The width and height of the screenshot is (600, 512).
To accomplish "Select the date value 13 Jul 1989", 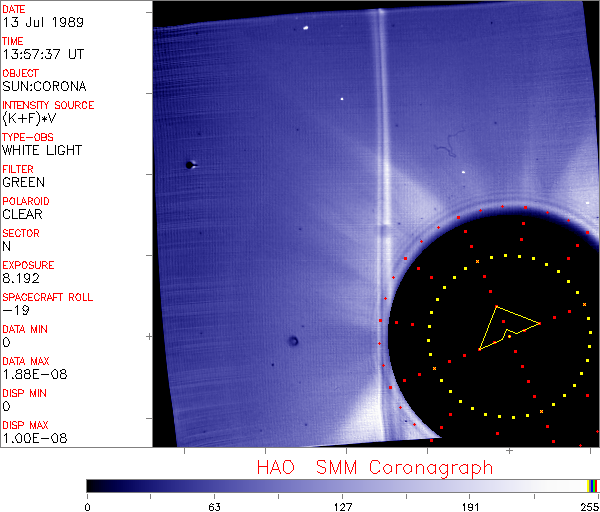I will [x=43, y=22].
